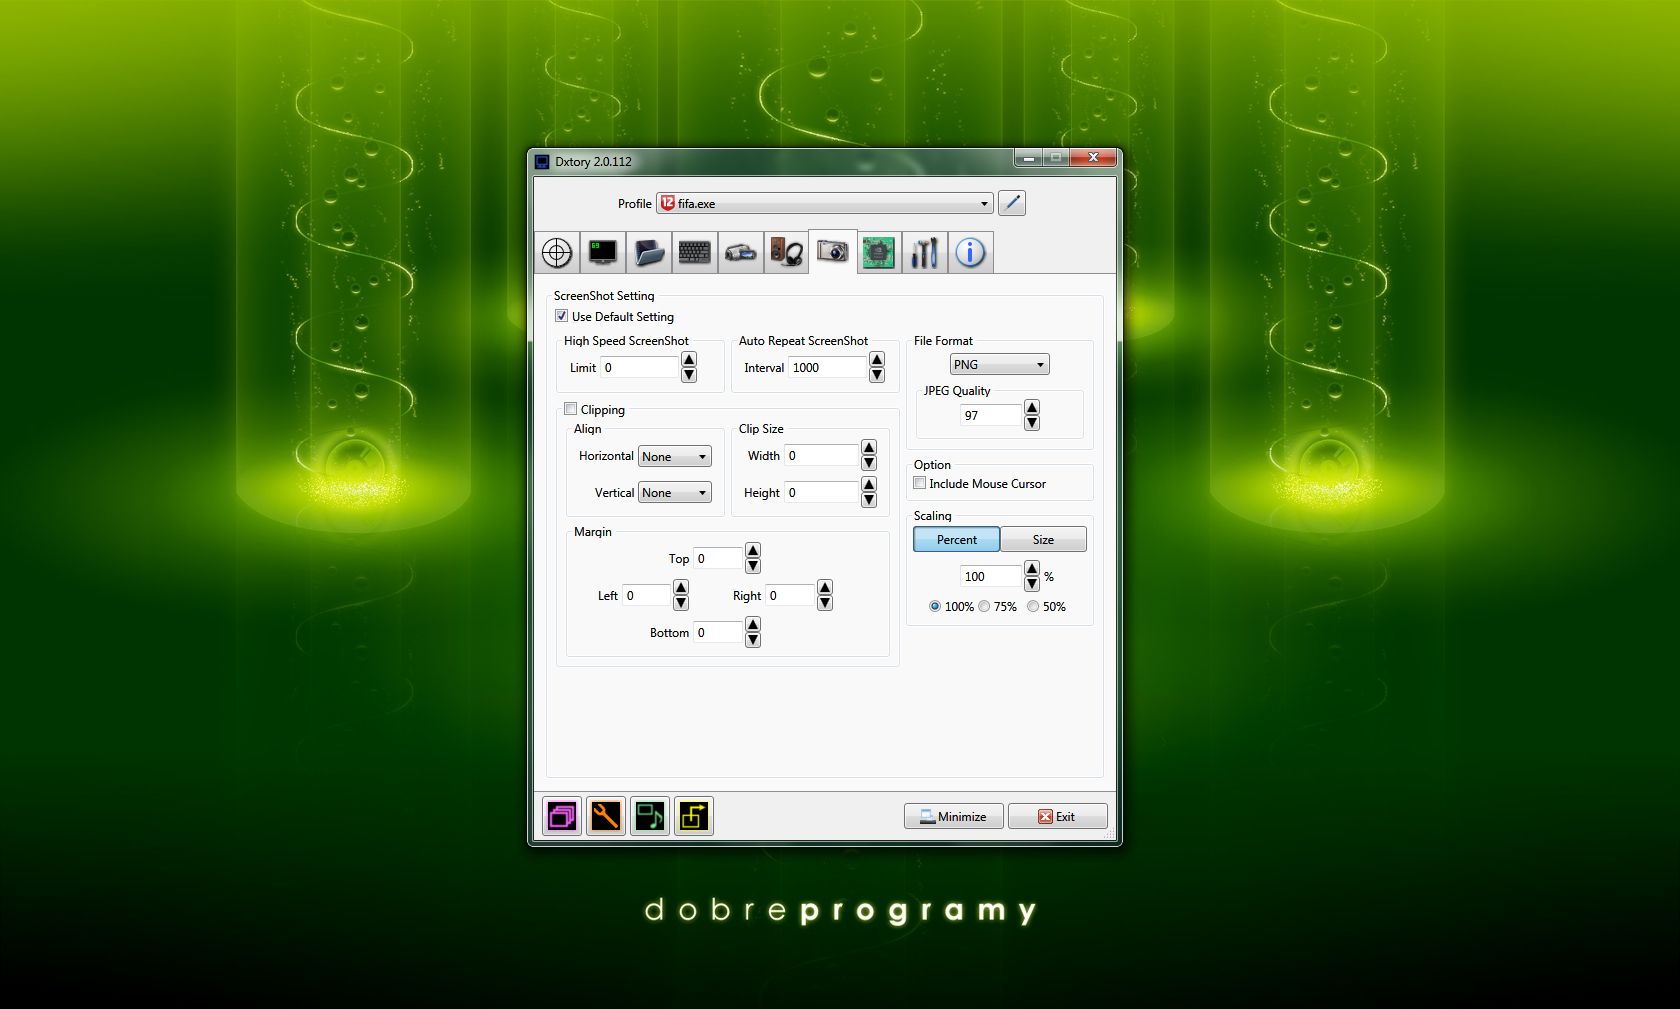Enable the Clipping checkbox

[x=571, y=409]
